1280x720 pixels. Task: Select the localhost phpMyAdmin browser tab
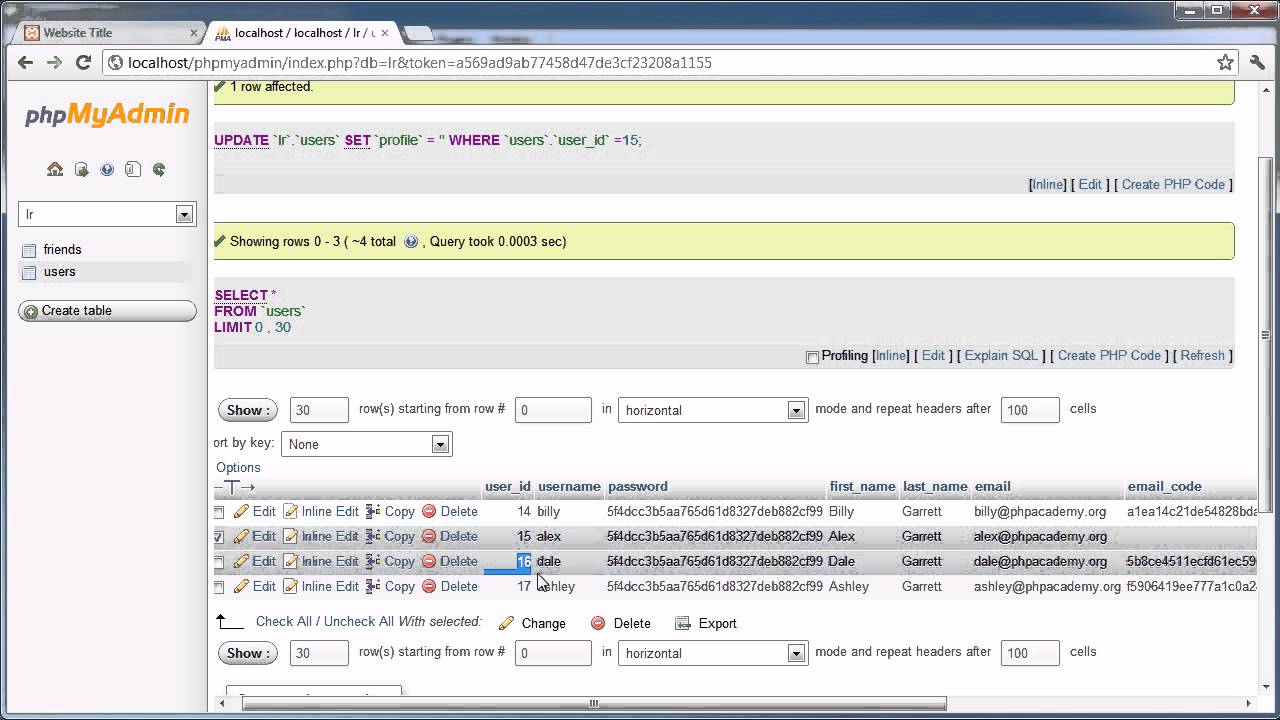(305, 33)
